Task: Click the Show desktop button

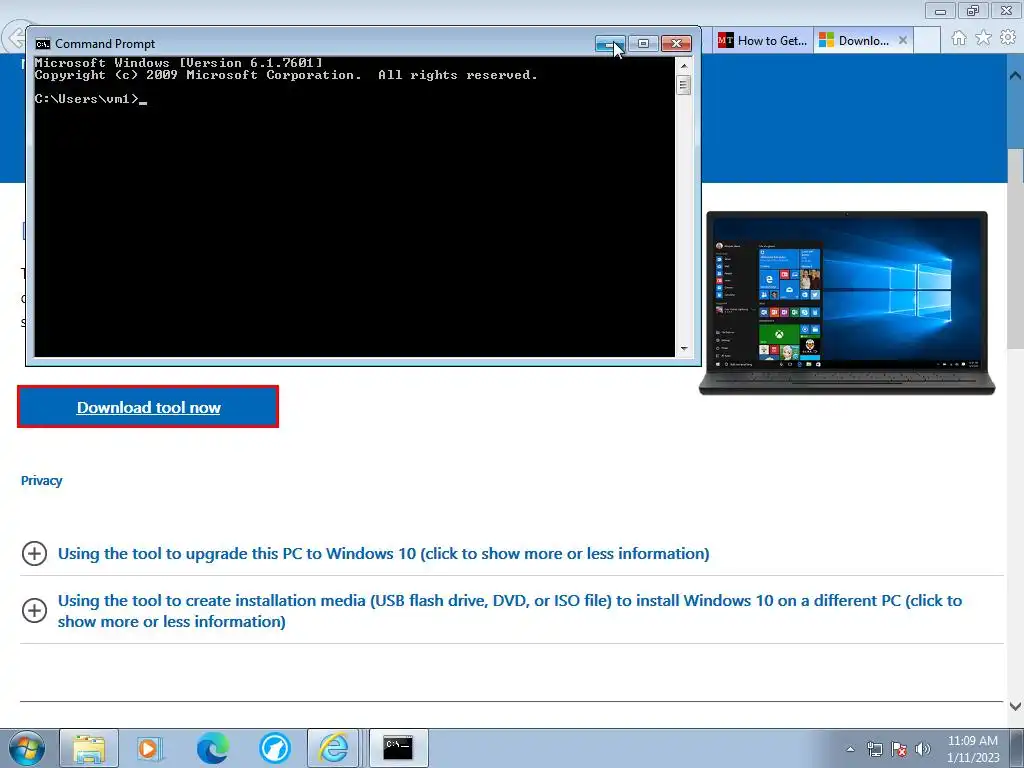Action: [1017, 748]
